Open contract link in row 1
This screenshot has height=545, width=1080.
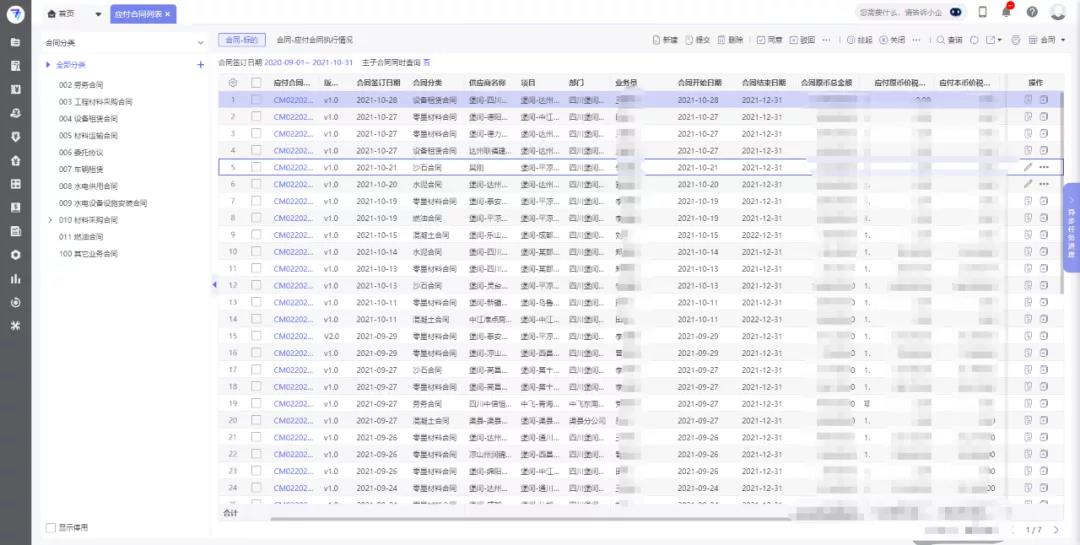tap(293, 100)
